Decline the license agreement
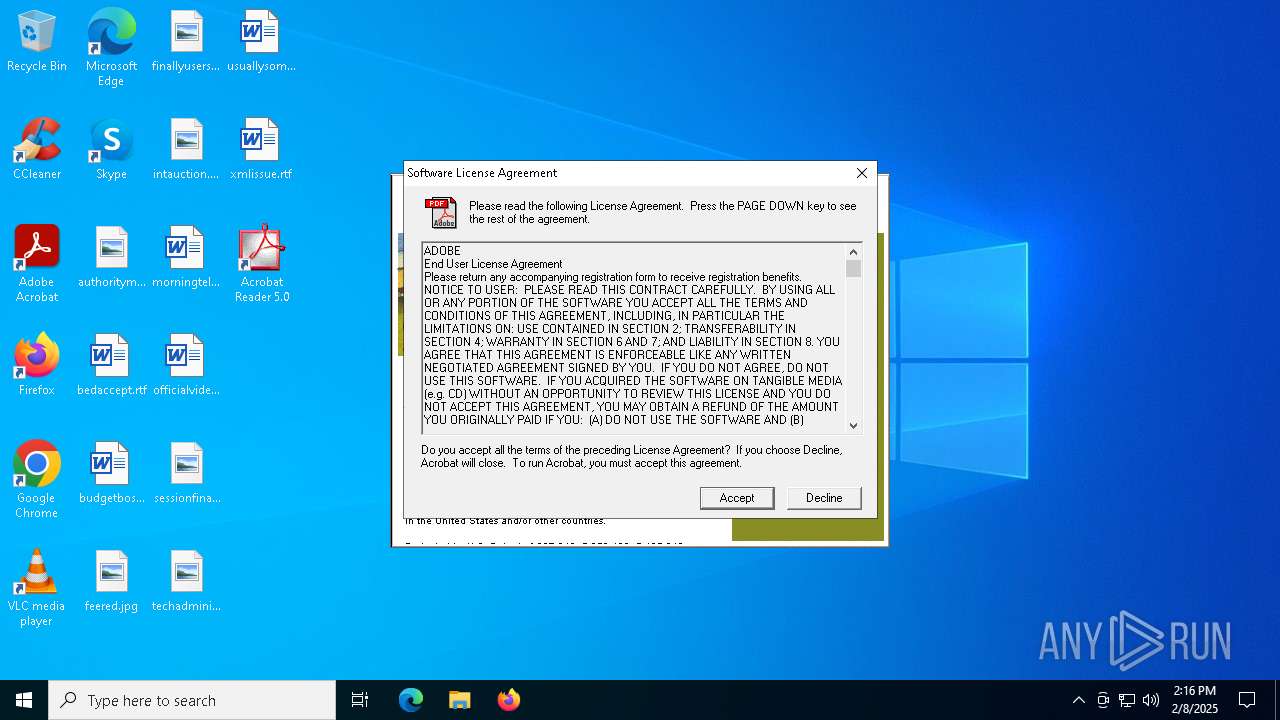The width and height of the screenshot is (1280, 720). click(824, 498)
